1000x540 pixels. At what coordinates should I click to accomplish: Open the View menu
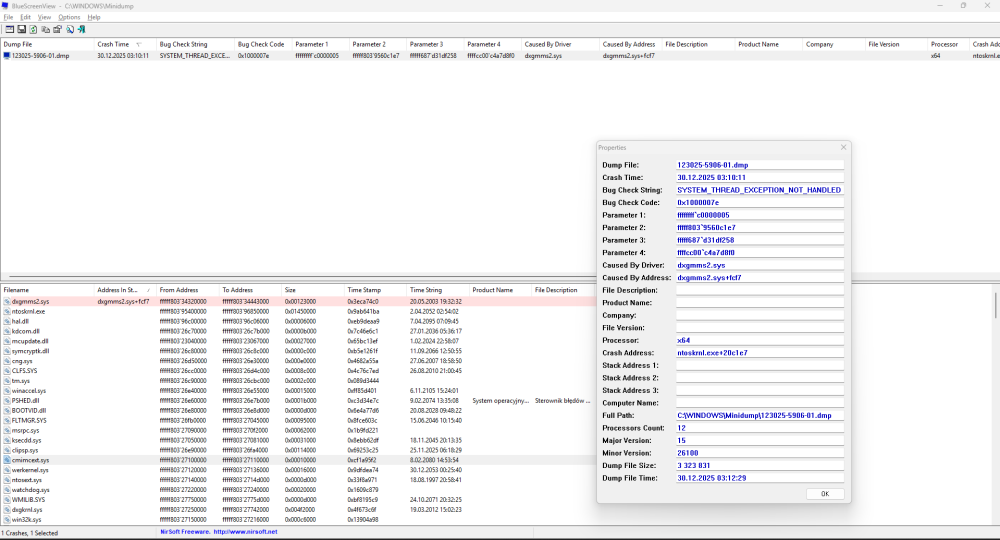(46, 17)
